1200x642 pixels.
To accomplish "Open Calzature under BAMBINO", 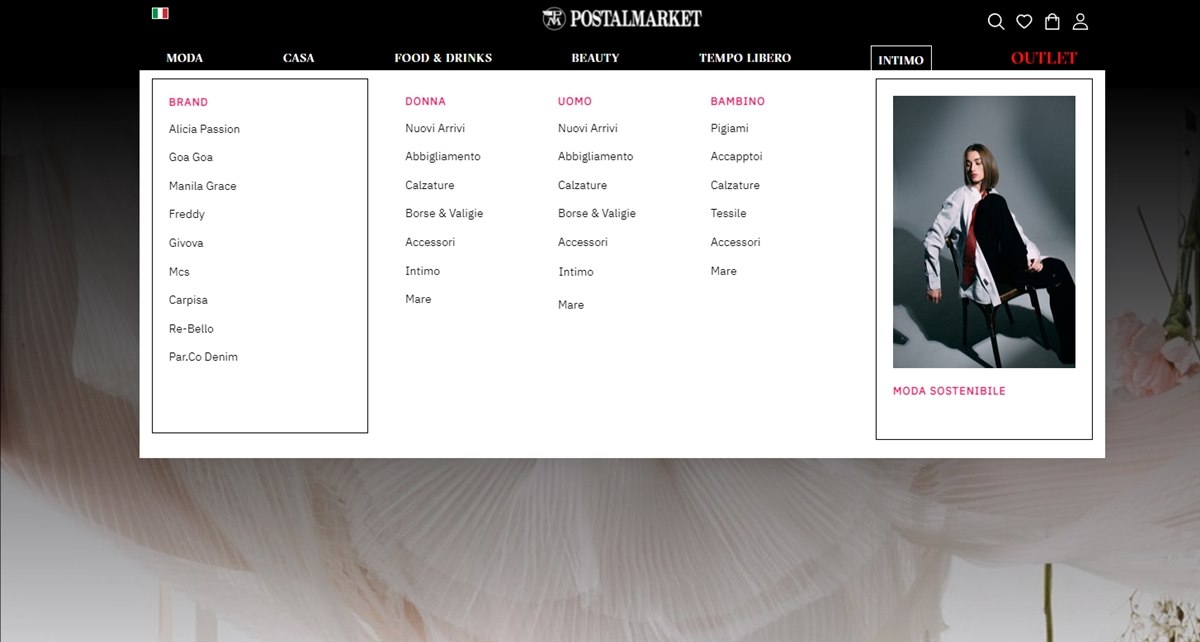I will (735, 185).
